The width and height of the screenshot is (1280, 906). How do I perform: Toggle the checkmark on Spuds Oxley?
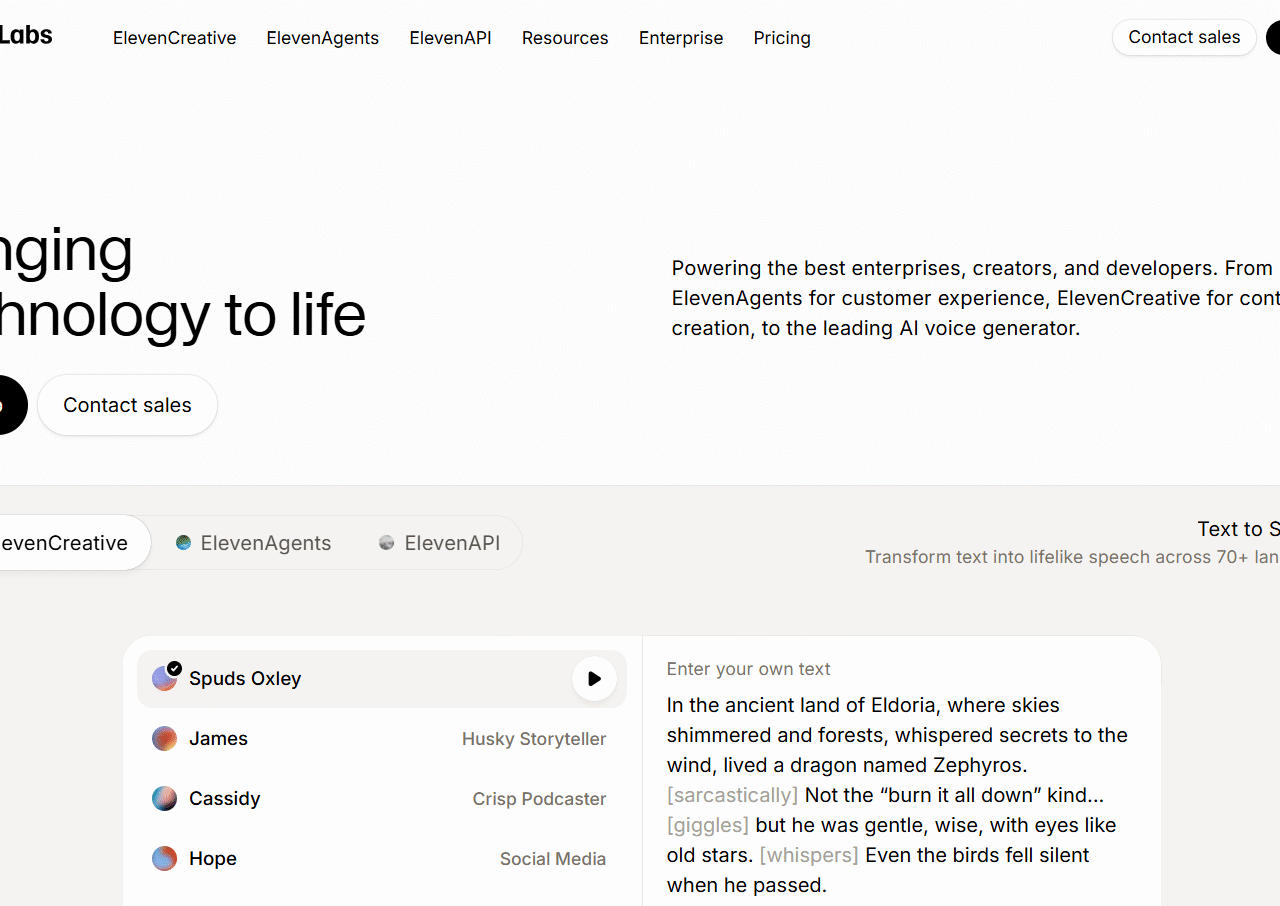pos(174,668)
